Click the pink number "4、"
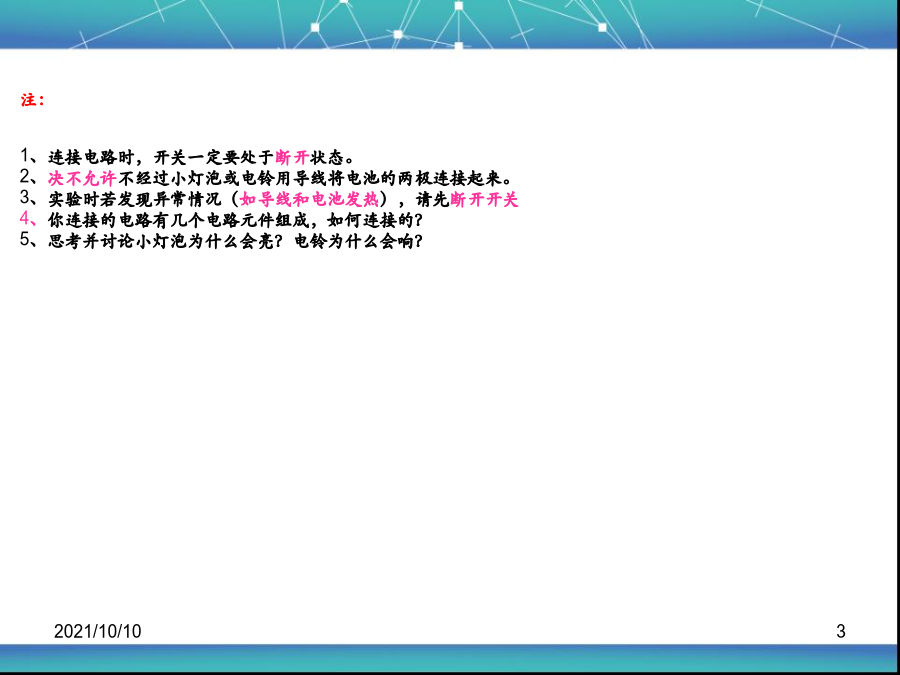Image resolution: width=900 pixels, height=675 pixels. 29,219
